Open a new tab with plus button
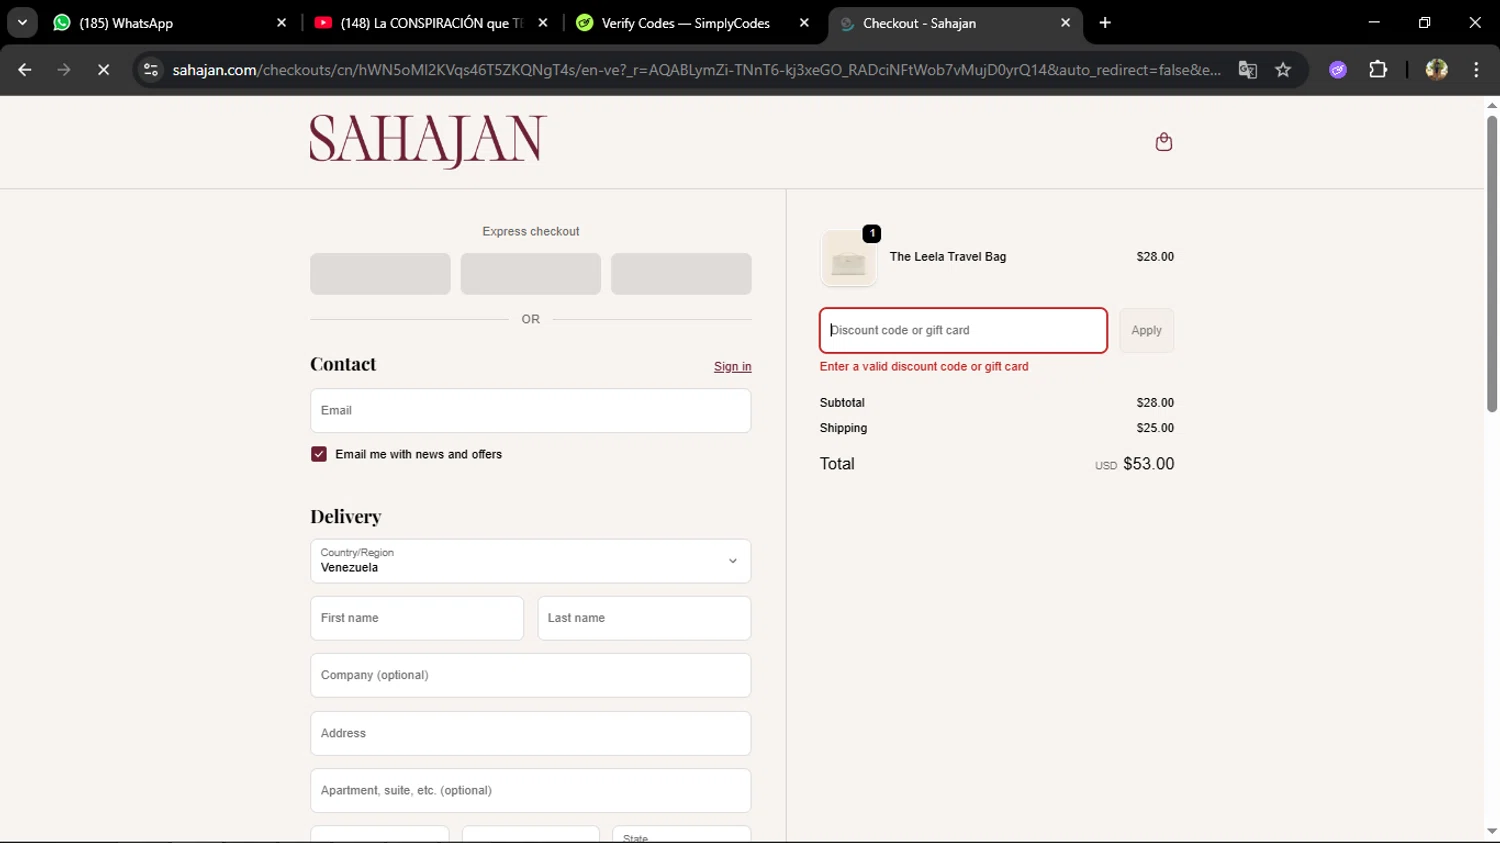This screenshot has height=843, width=1500. (1105, 23)
